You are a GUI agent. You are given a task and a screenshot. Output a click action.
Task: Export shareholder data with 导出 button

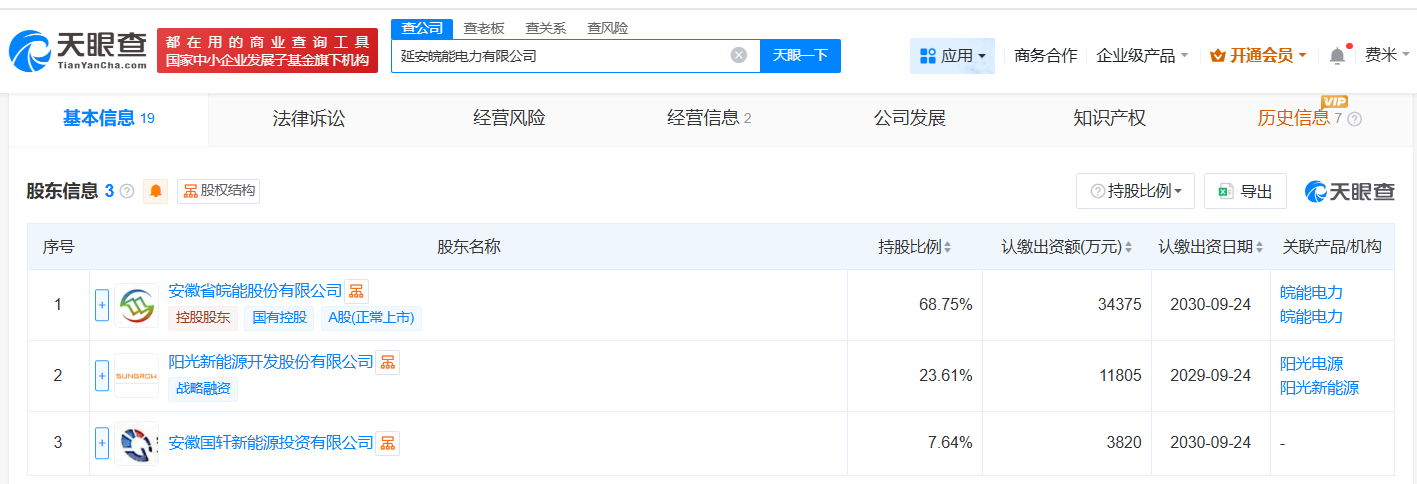point(1245,191)
